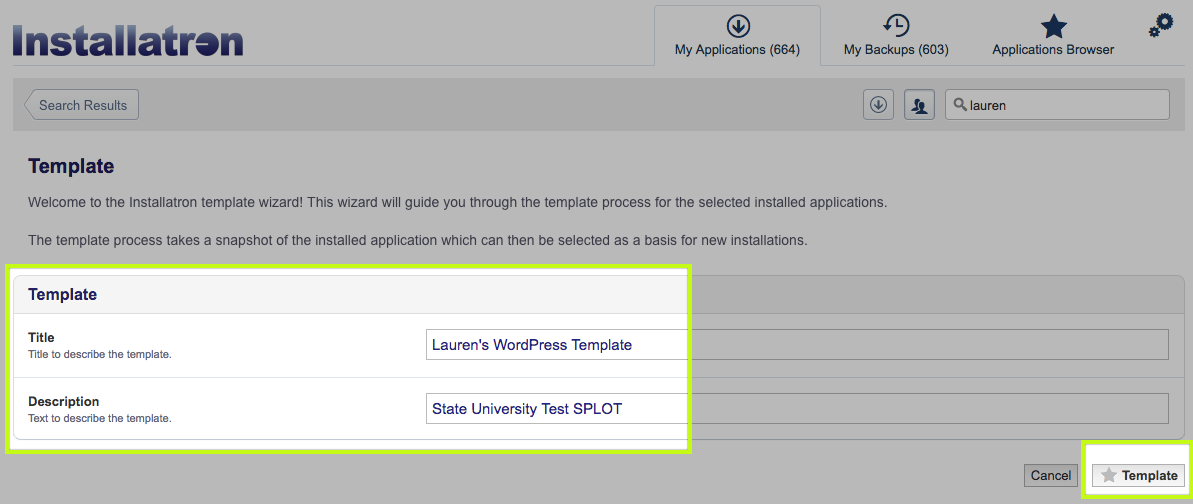Click the circled down-arrow button beside search

[879, 105]
